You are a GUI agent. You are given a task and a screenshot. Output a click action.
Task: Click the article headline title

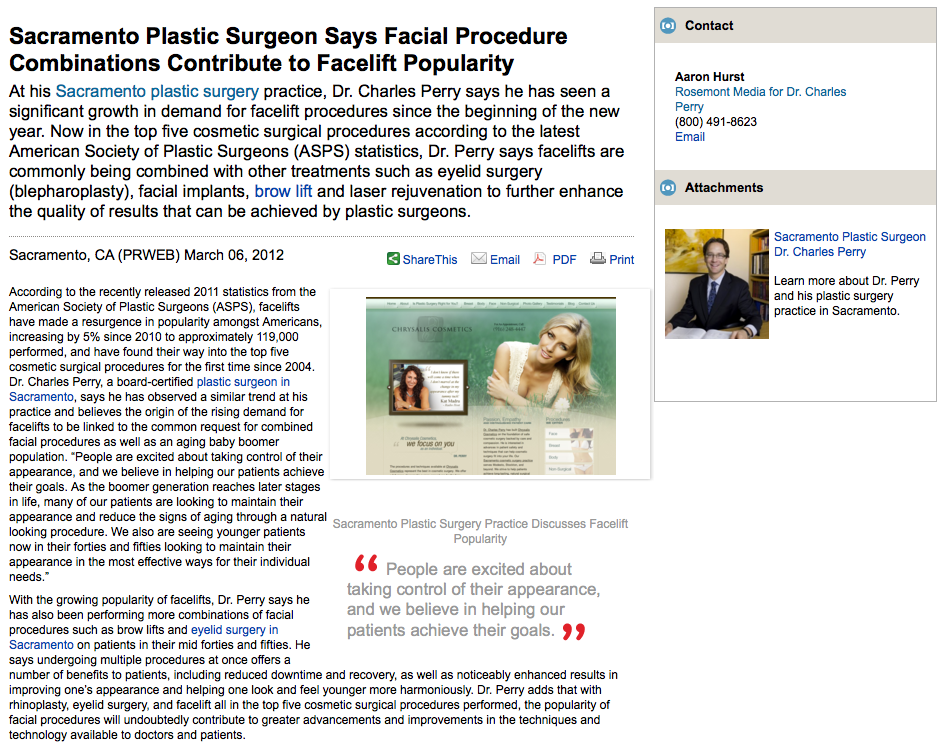tap(288, 50)
